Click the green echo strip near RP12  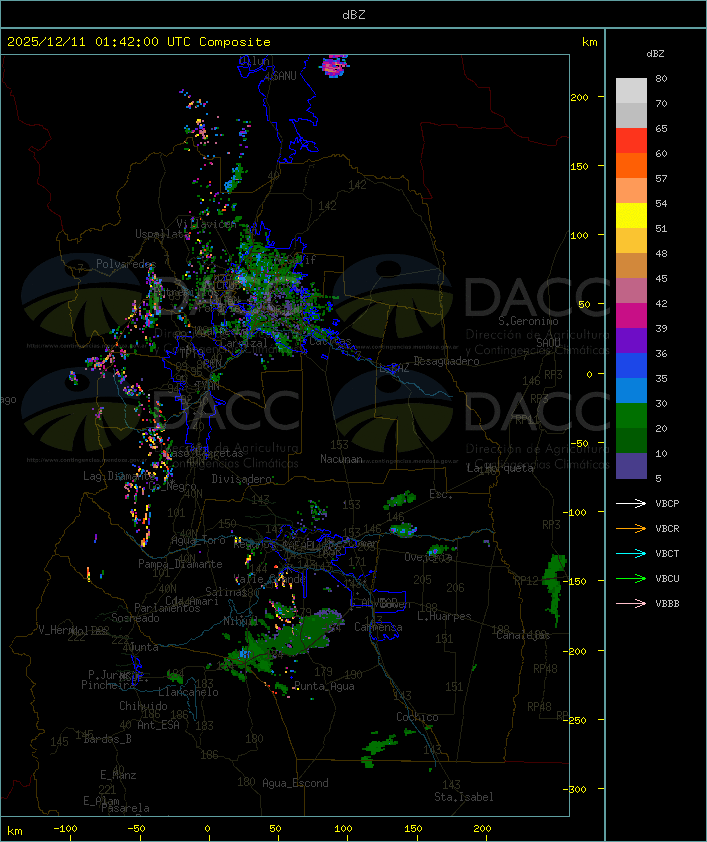(x=554, y=589)
